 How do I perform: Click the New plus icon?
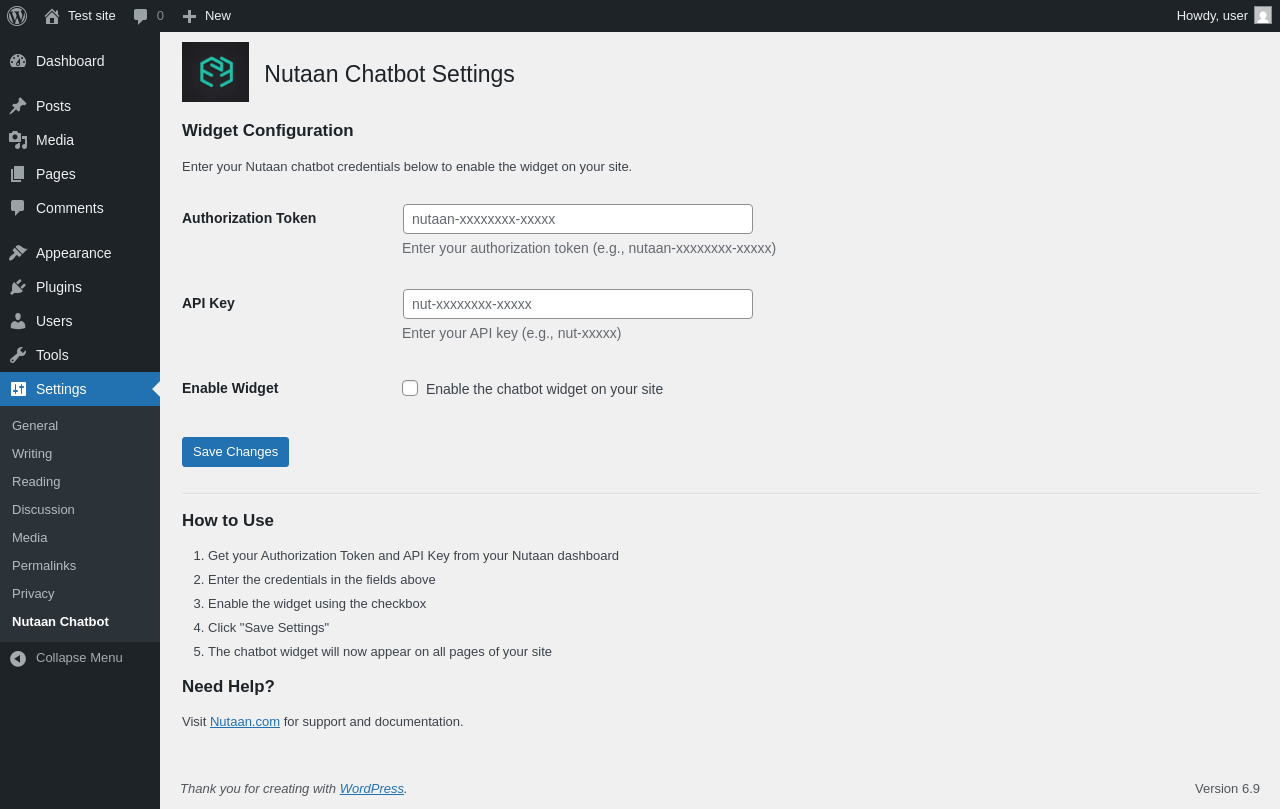pyautogui.click(x=189, y=16)
